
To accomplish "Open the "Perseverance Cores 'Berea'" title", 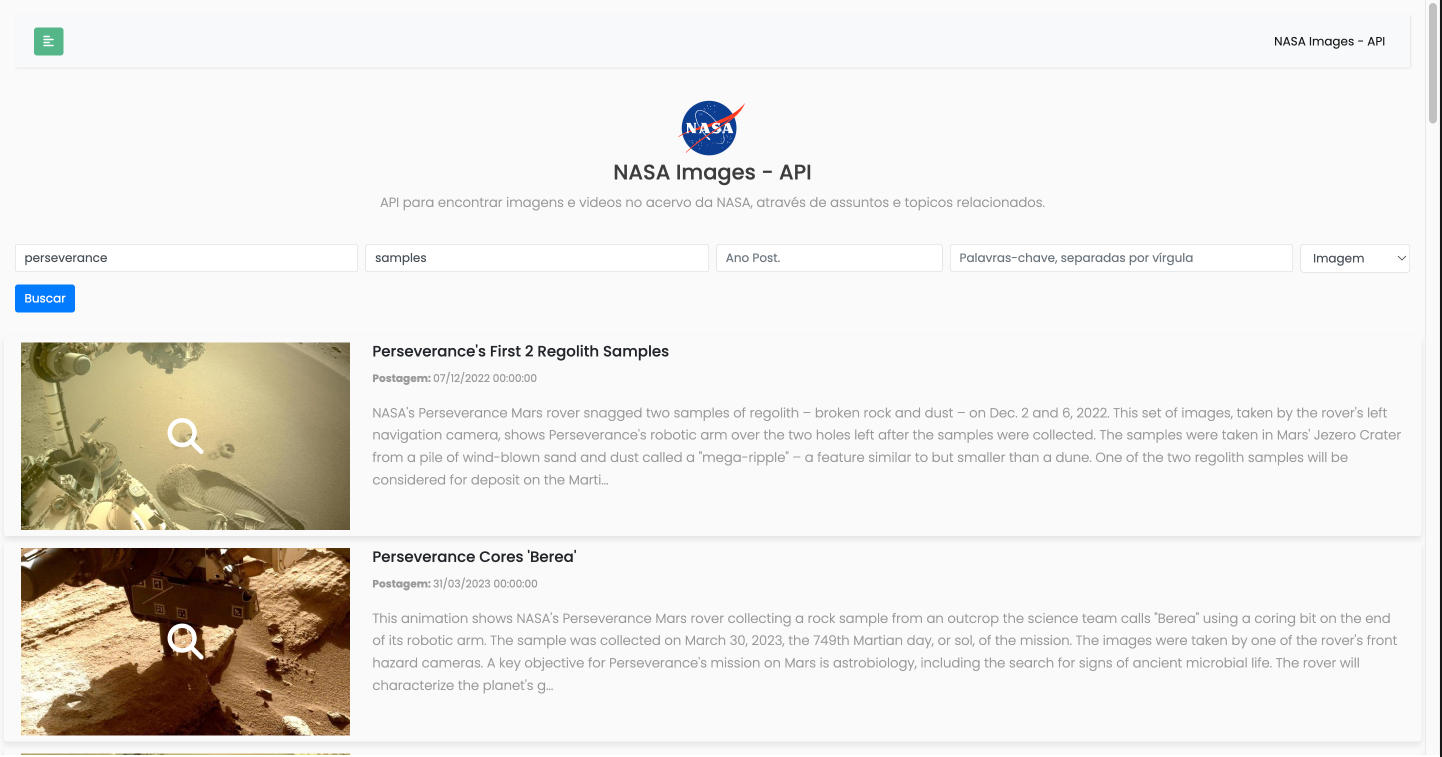I will click(x=474, y=557).
